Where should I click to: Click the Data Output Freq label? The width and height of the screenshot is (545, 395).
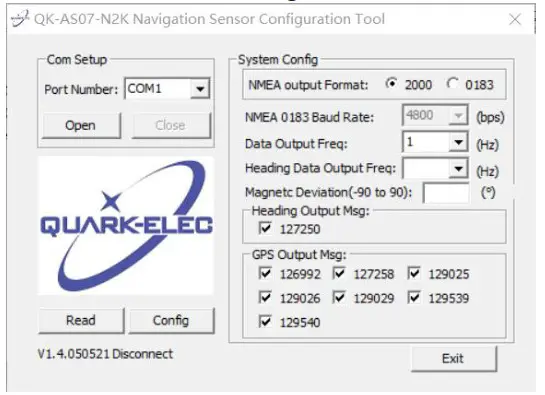click(x=296, y=144)
